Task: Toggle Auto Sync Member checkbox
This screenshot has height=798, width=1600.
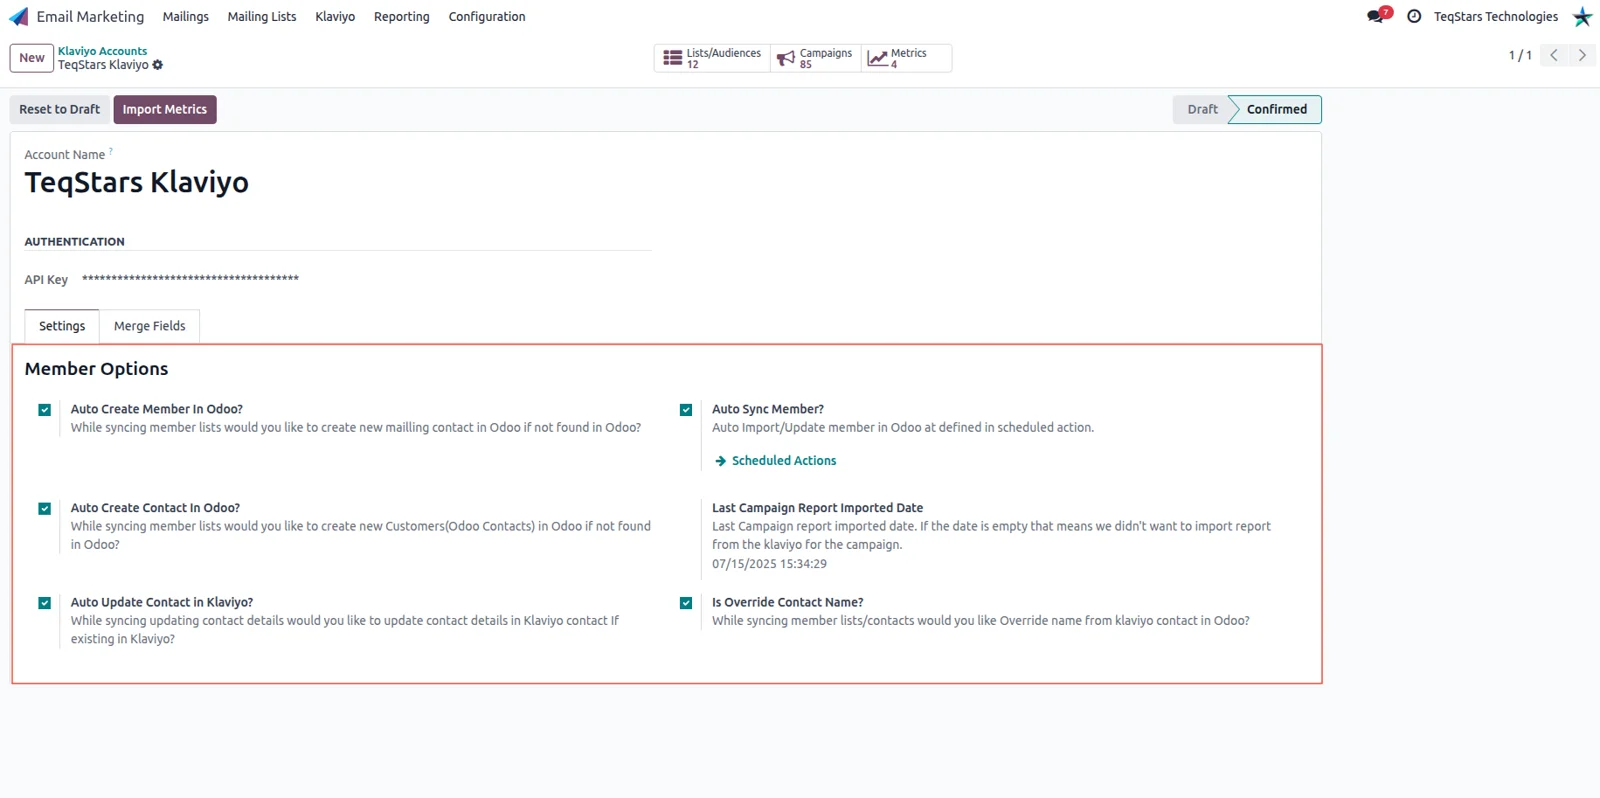Action: tap(686, 410)
